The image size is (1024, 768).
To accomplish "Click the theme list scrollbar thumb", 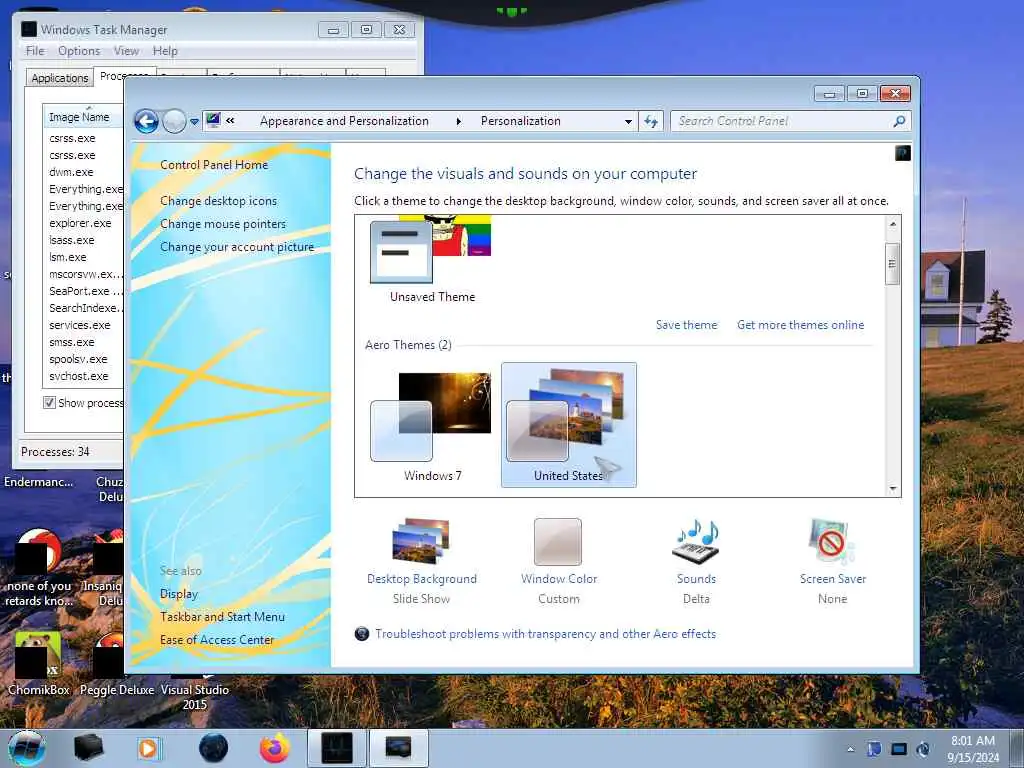I will click(892, 264).
